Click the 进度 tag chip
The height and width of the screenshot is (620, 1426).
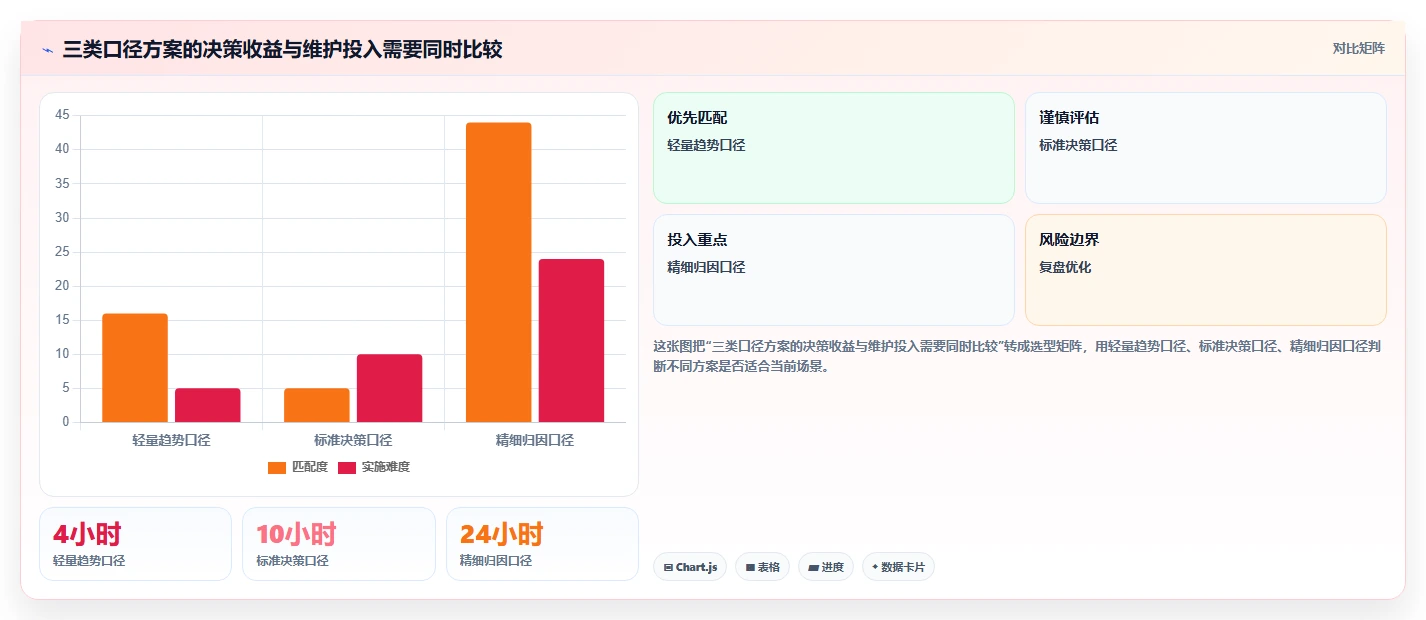826,567
